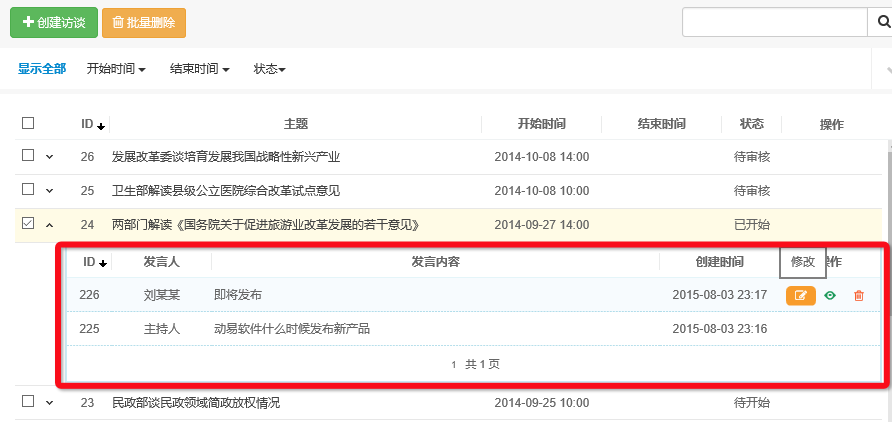
Task: Click the green eye view icon in row 226
Action: click(829, 295)
